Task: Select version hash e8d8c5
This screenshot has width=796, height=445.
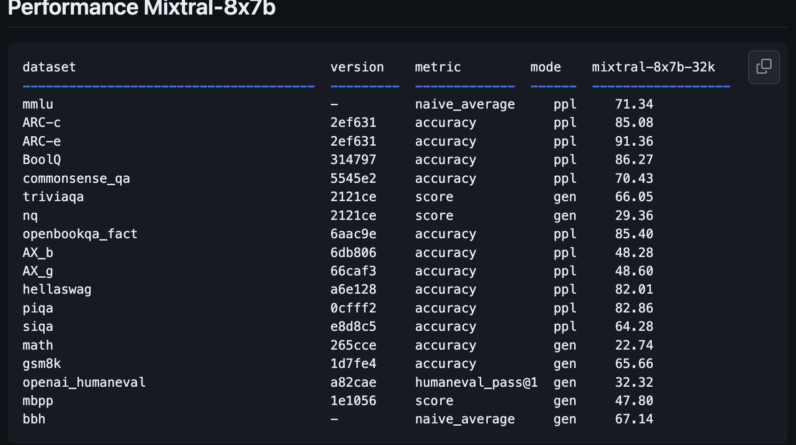Action: pyautogui.click(x=353, y=327)
